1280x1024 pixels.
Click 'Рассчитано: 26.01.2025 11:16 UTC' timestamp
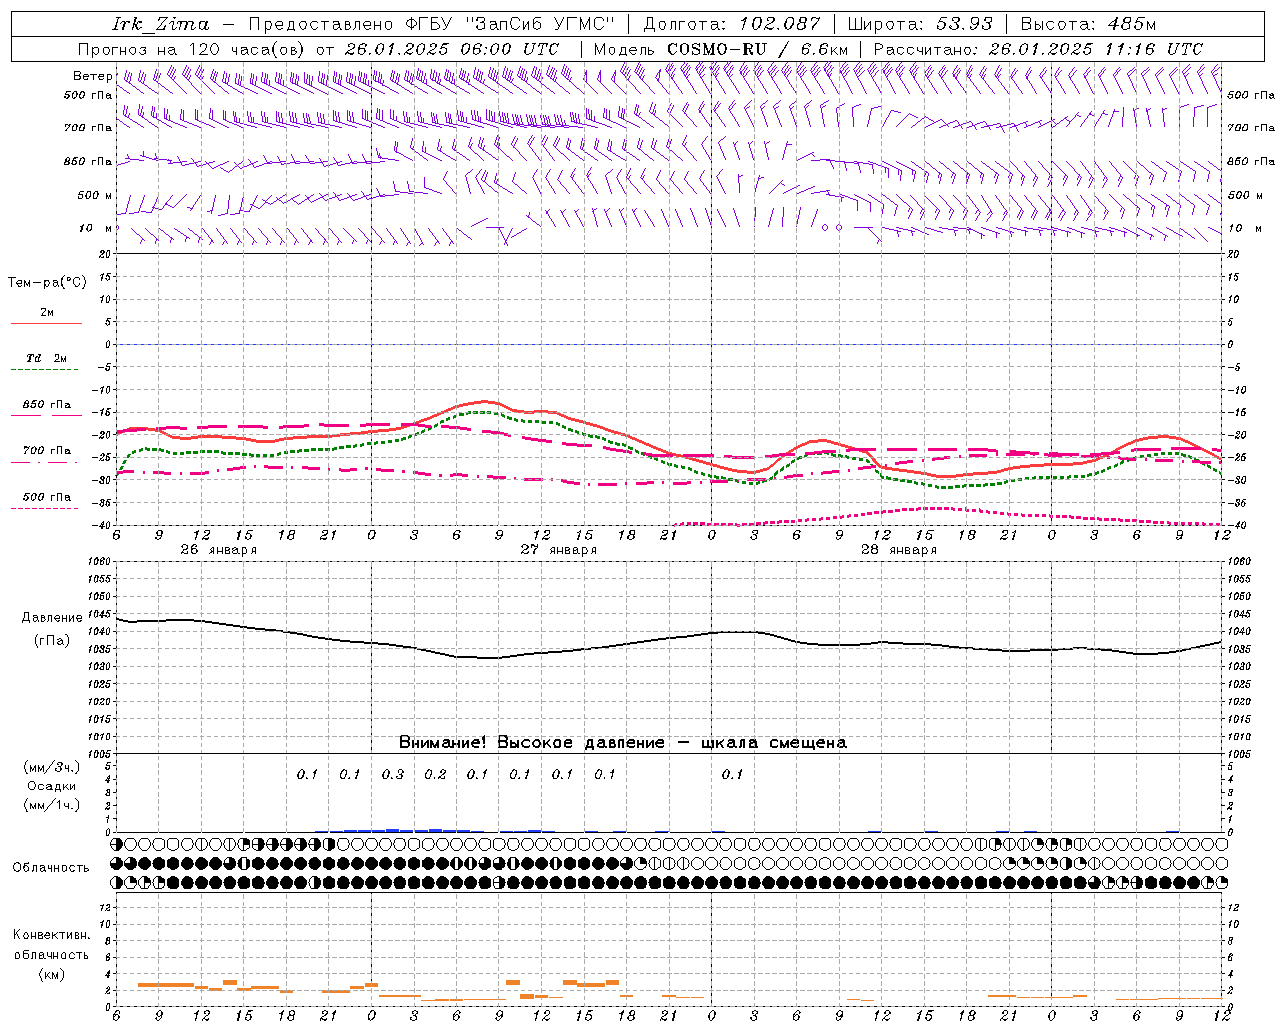point(1038,49)
